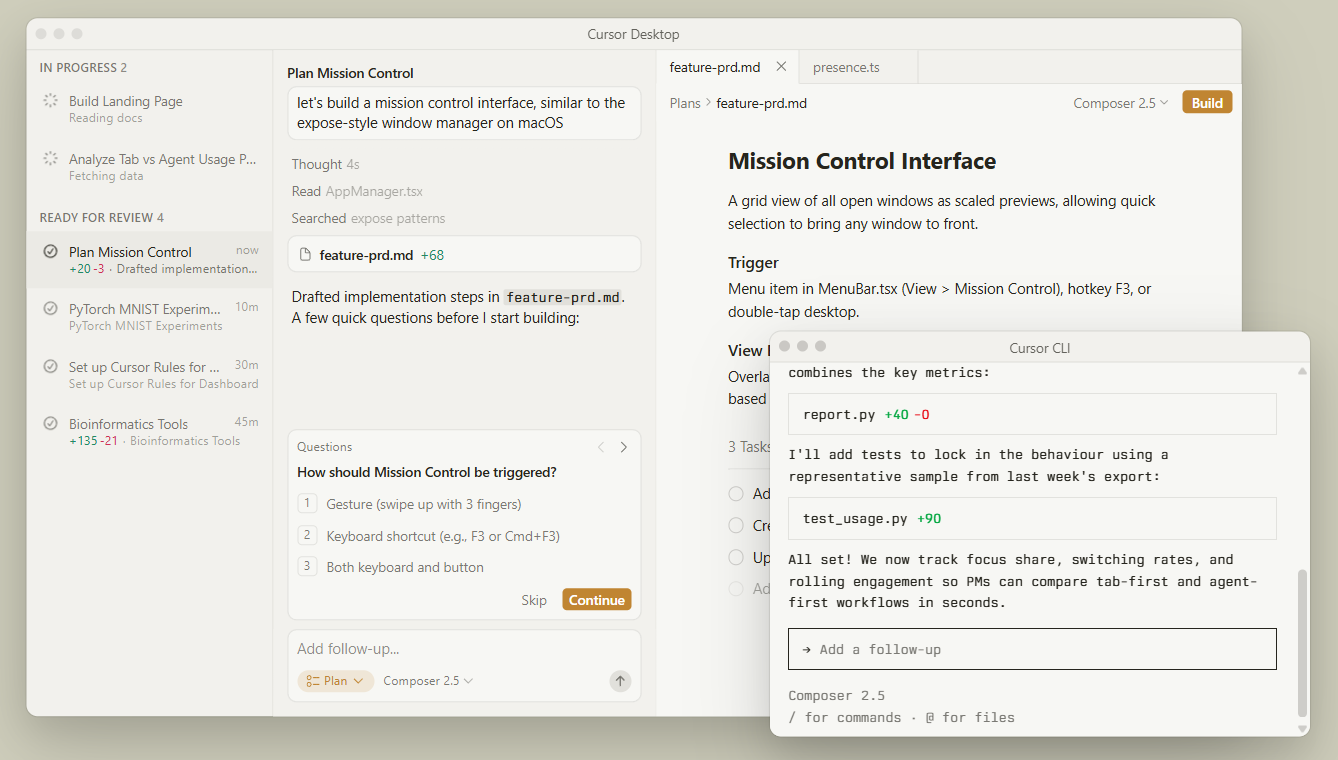Open the Plan mode dropdown
1338x760 pixels.
pos(336,681)
